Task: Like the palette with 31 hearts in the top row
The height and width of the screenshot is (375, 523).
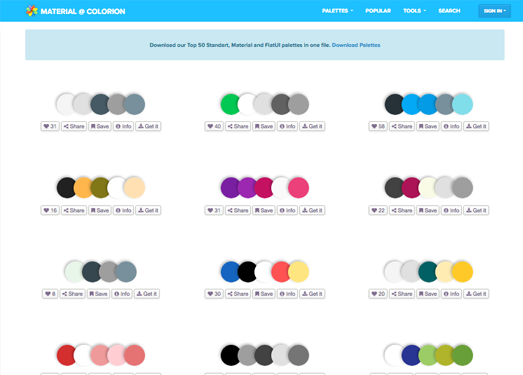Action: (x=50, y=126)
